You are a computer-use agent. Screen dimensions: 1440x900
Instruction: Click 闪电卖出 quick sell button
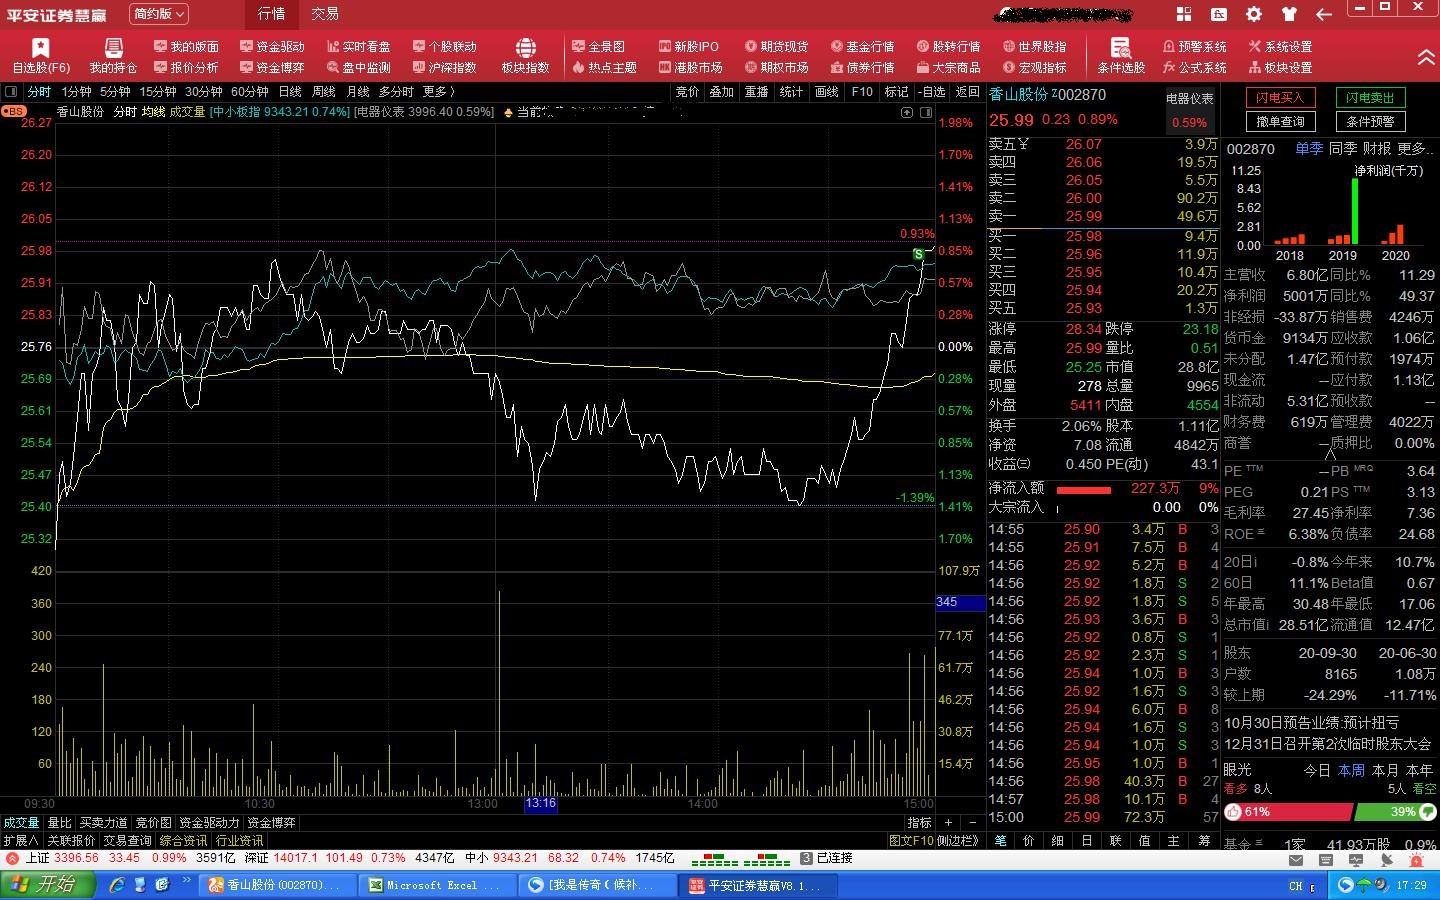(x=1370, y=97)
